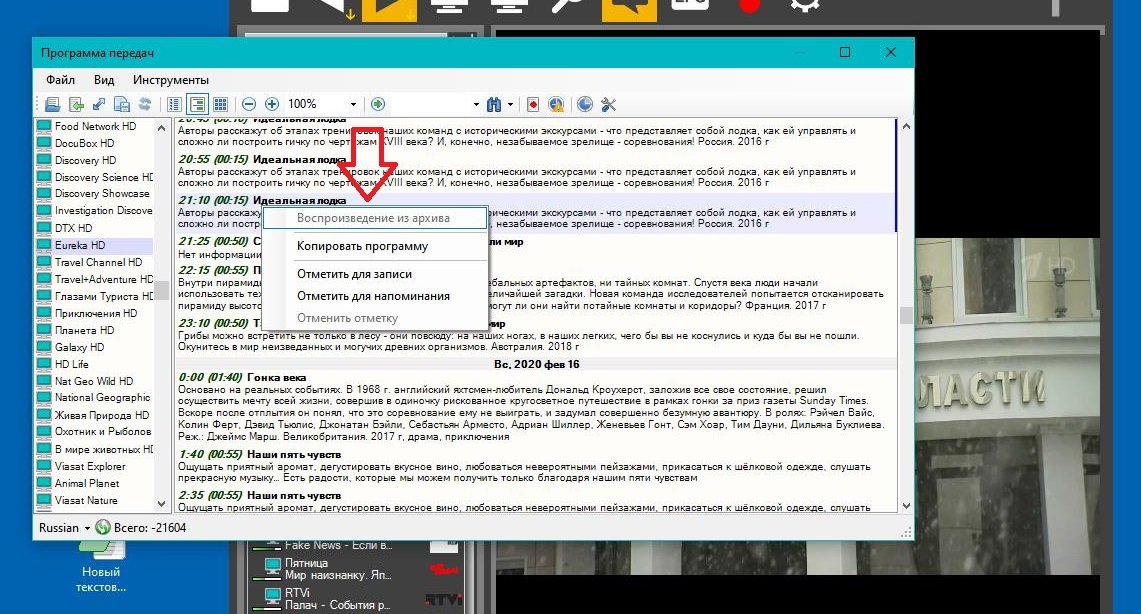Image resolution: width=1141 pixels, height=614 pixels.
Task: Click the zoom out minus icon
Action: (248, 104)
